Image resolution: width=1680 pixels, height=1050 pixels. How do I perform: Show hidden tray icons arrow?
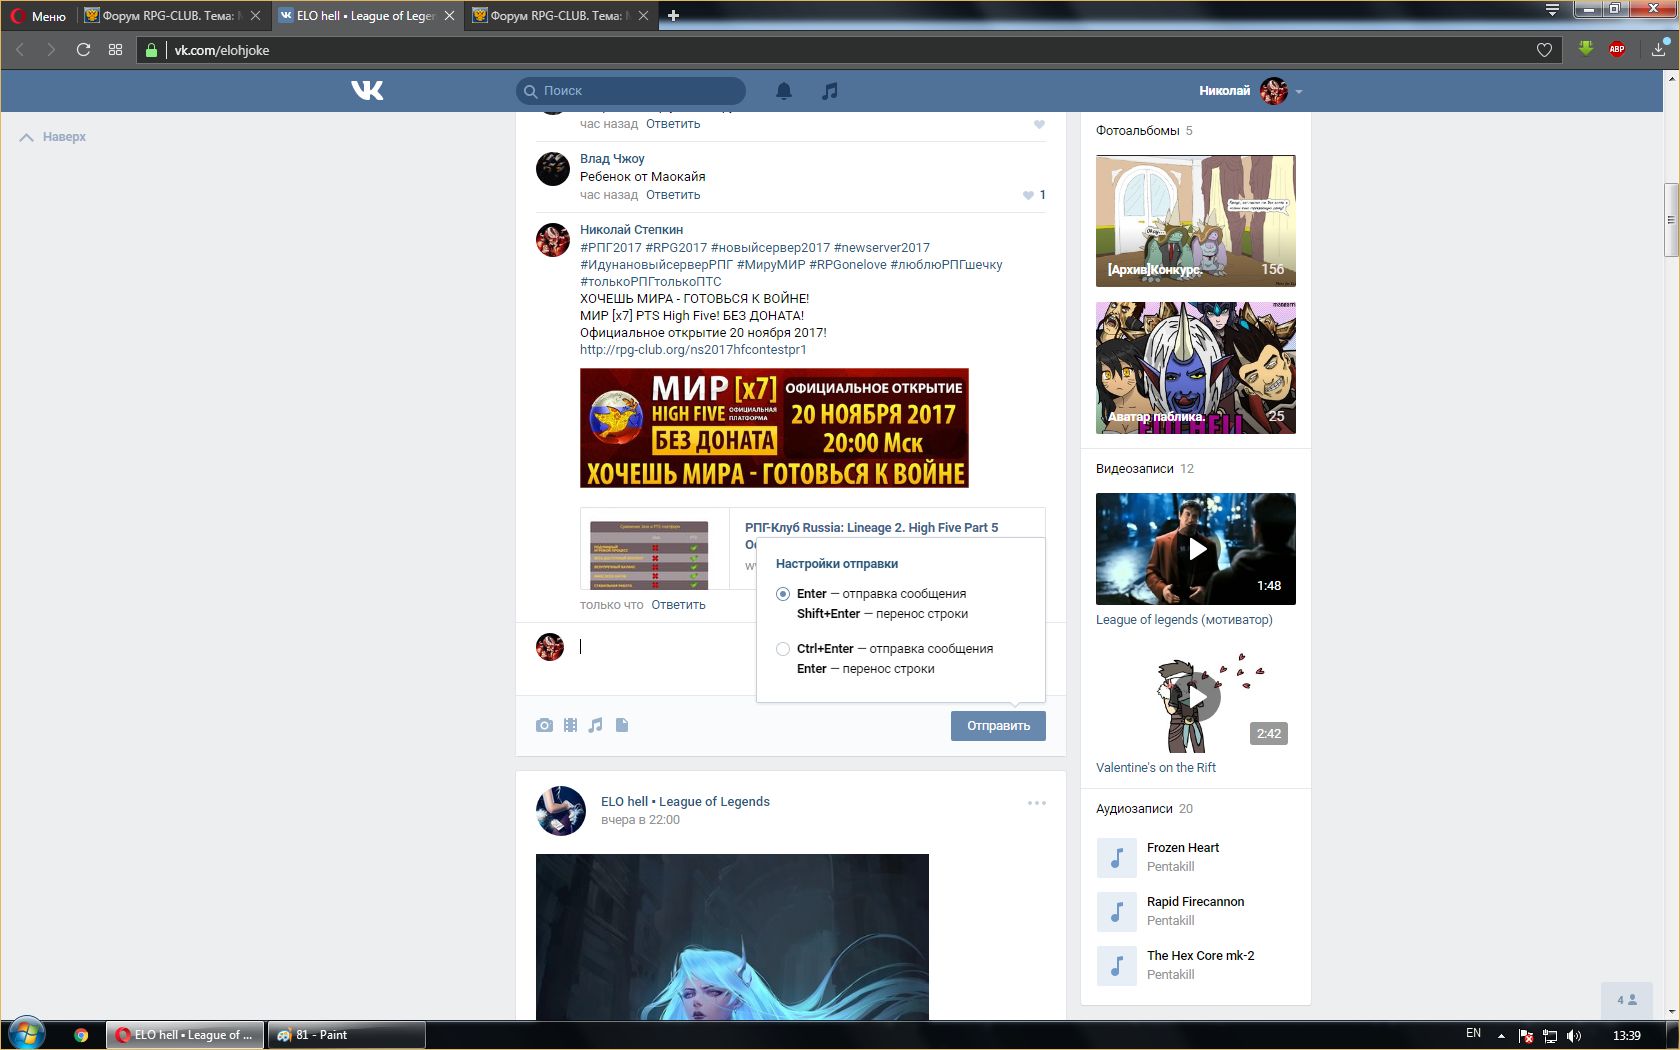coord(1501,1035)
